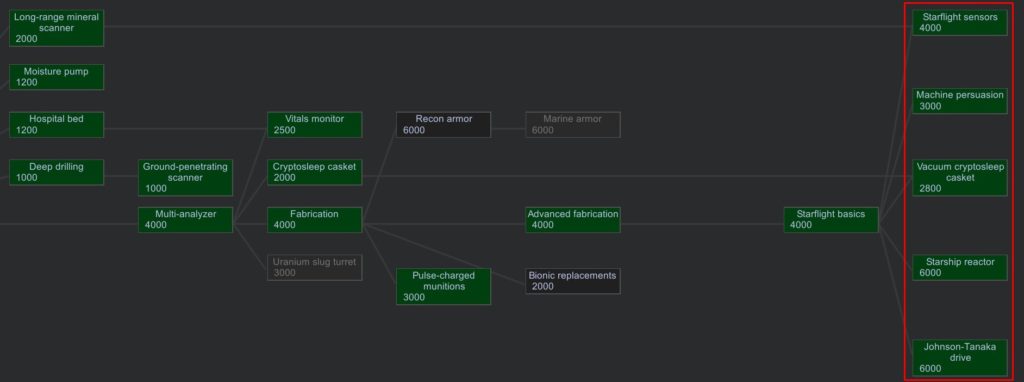The height and width of the screenshot is (382, 1024).
Task: Click Machine persuasion research box
Action: (x=960, y=101)
